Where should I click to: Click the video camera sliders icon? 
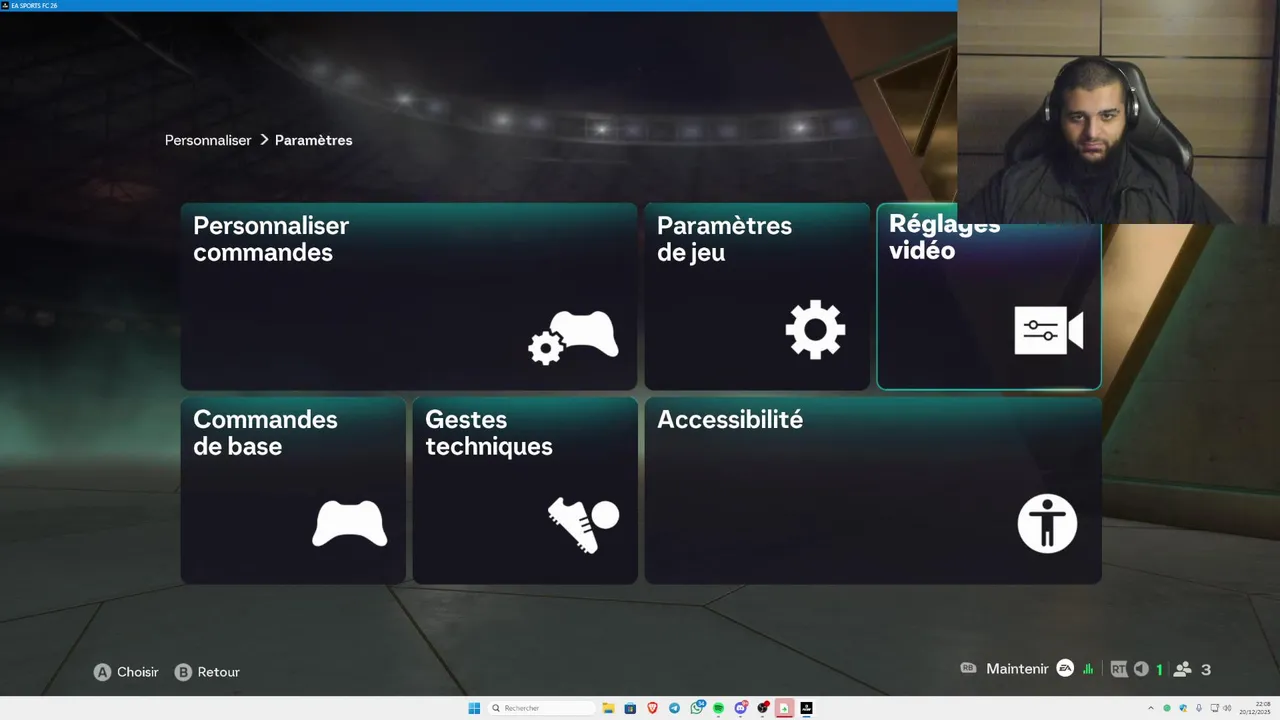(x=1049, y=331)
